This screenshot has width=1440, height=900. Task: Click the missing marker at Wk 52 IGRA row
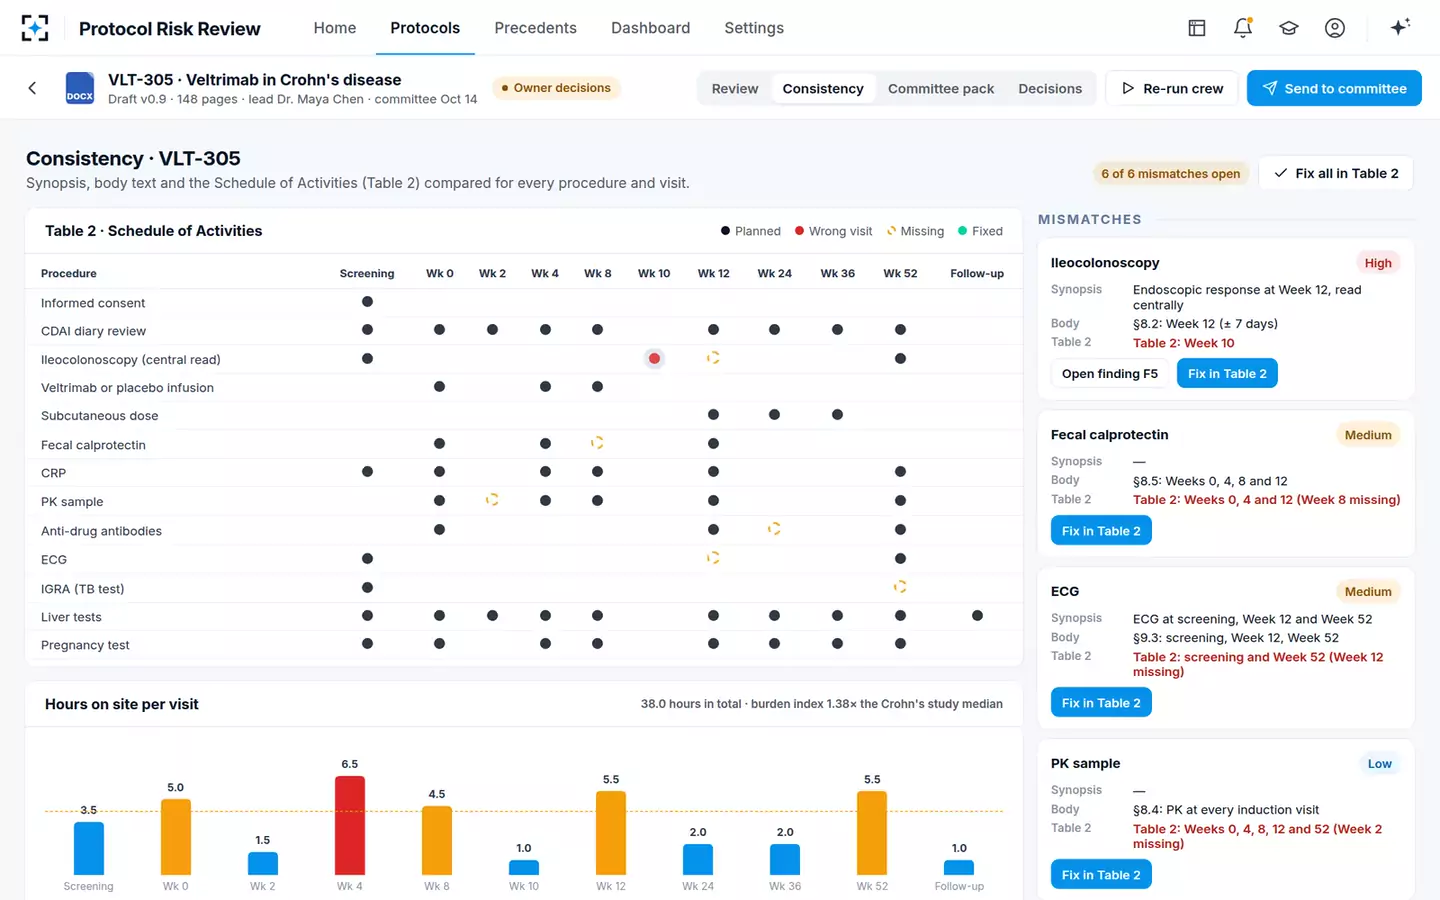click(900, 586)
